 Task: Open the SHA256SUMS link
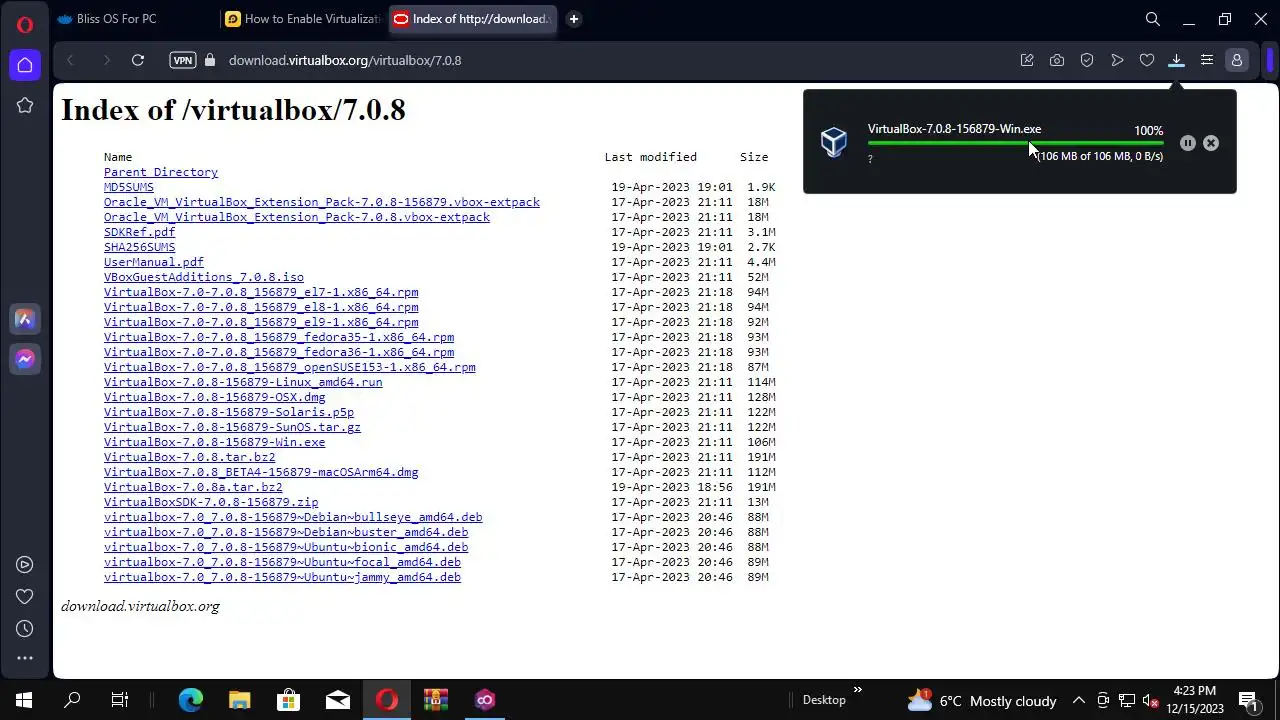139,247
